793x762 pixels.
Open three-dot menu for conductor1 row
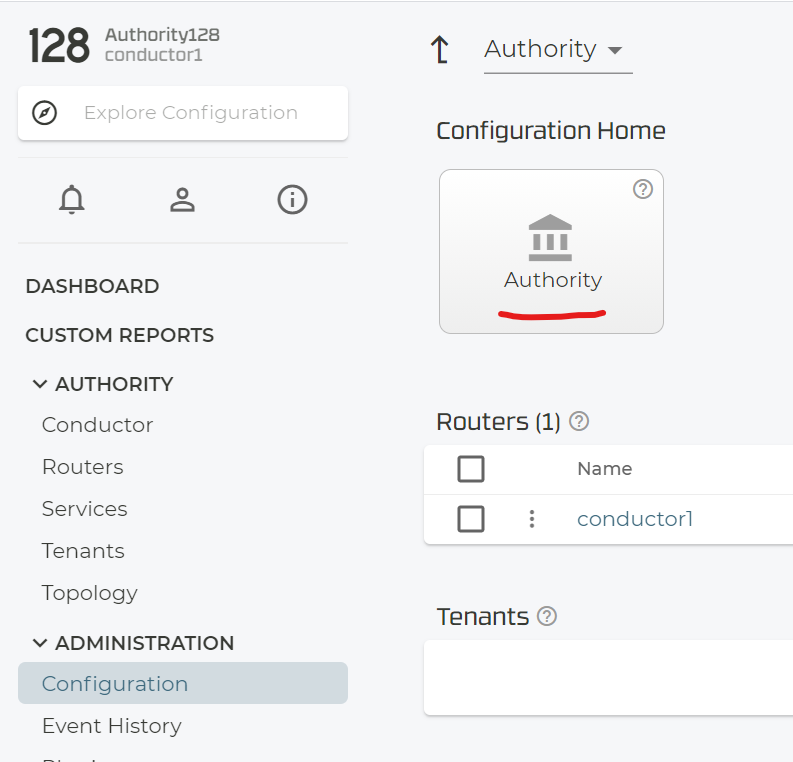pos(532,519)
